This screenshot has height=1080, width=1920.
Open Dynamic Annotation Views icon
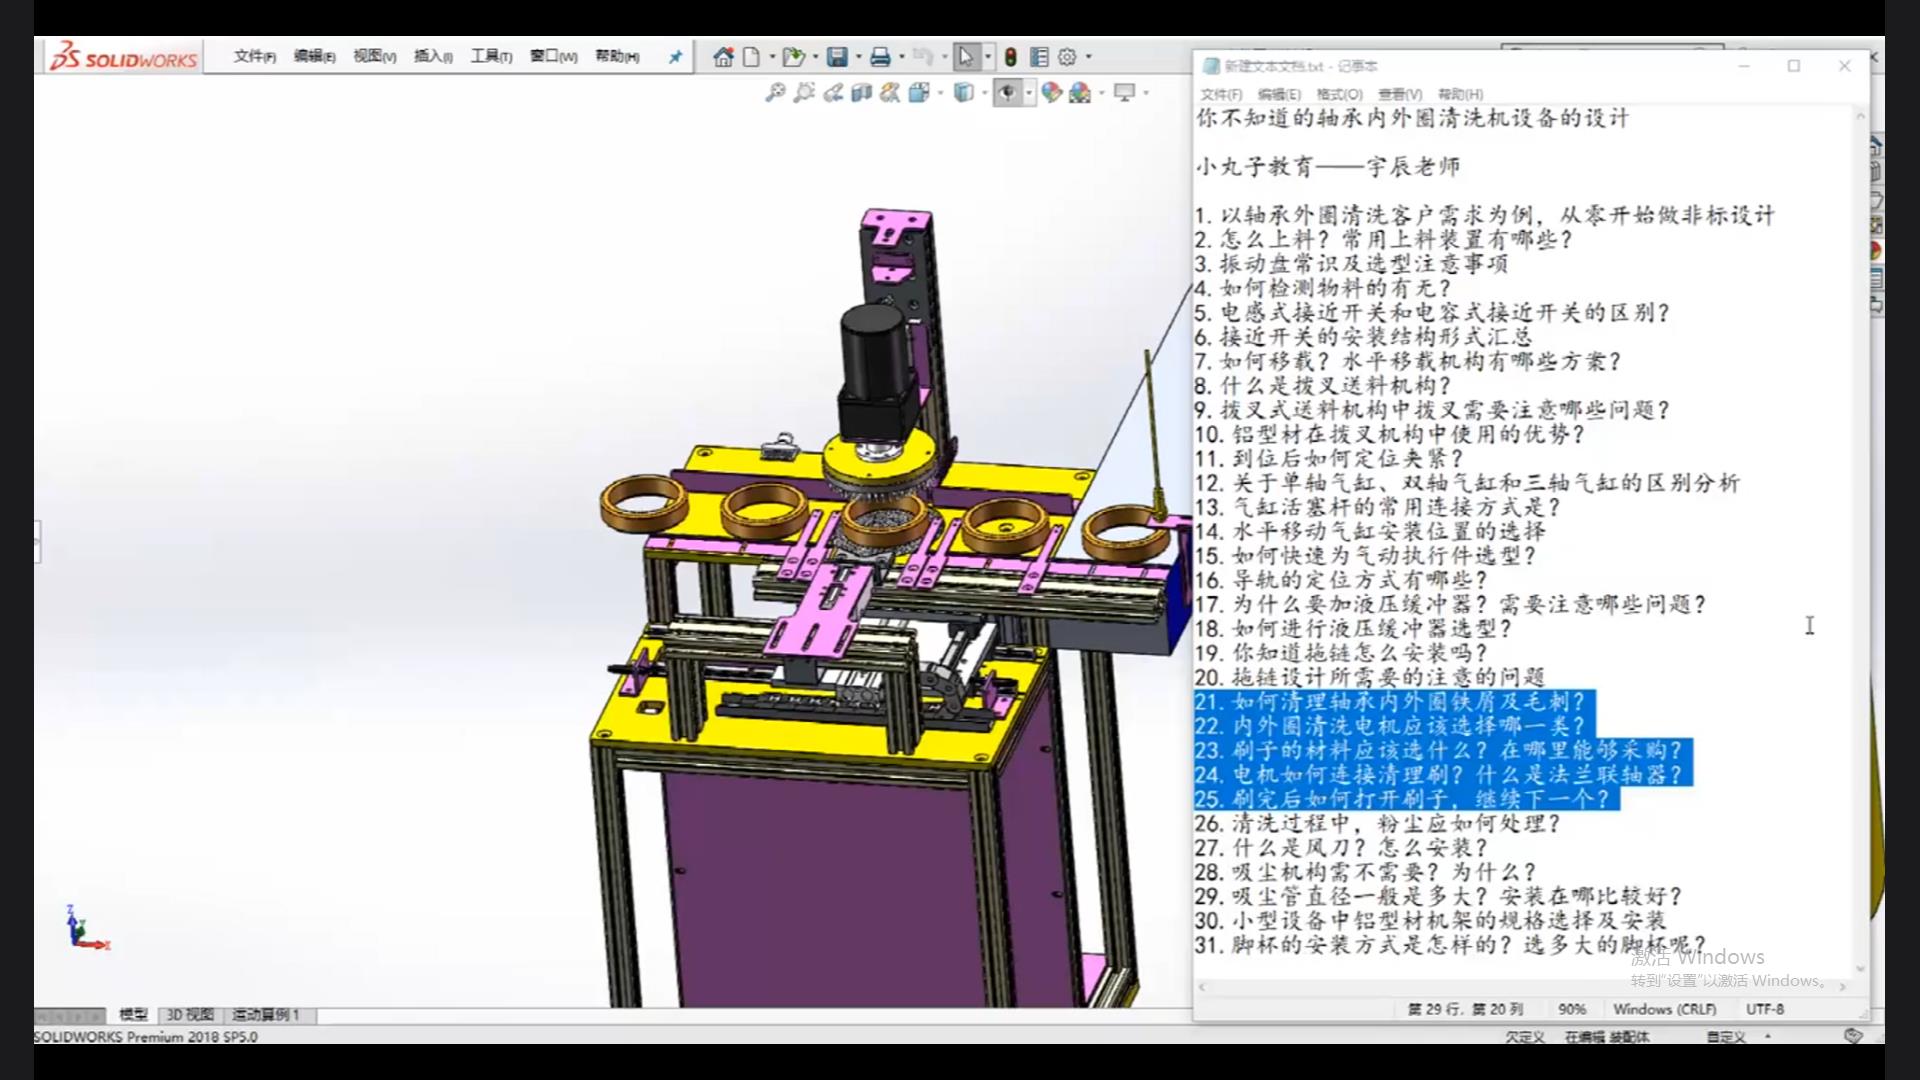point(889,93)
